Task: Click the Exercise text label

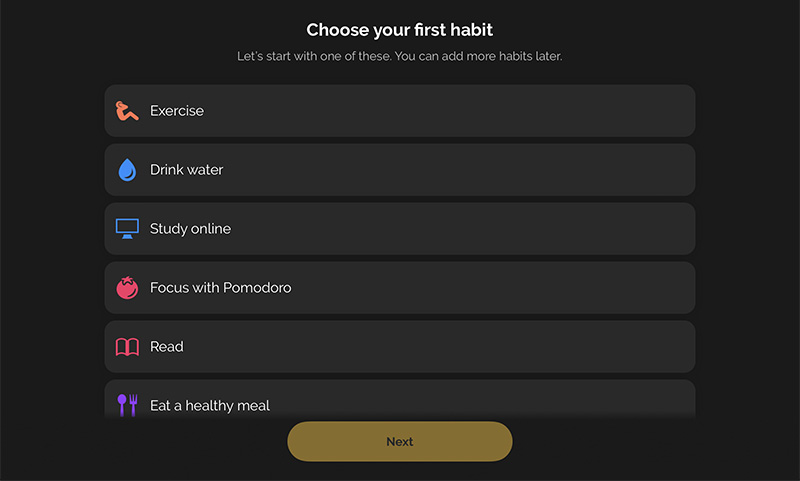Action: (x=177, y=111)
